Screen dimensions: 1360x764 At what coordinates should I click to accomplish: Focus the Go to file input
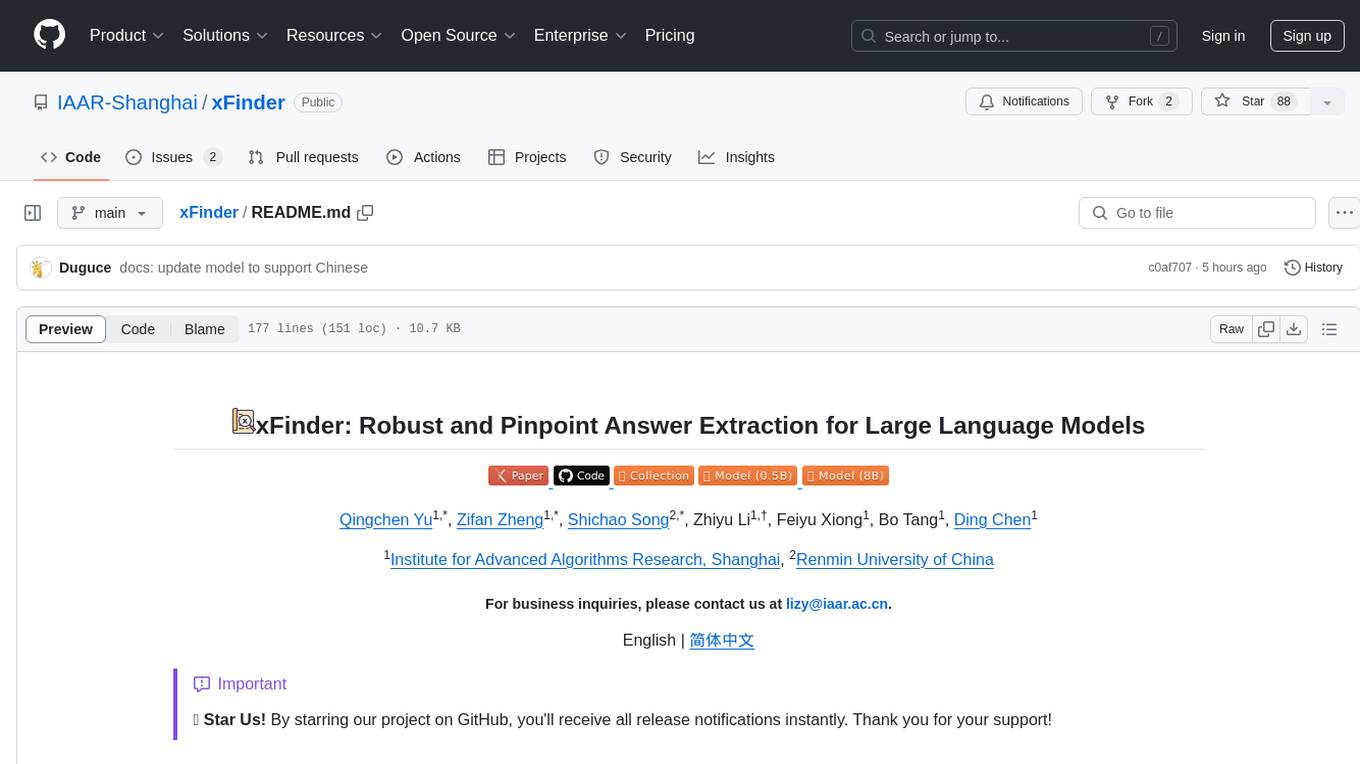coord(1197,213)
